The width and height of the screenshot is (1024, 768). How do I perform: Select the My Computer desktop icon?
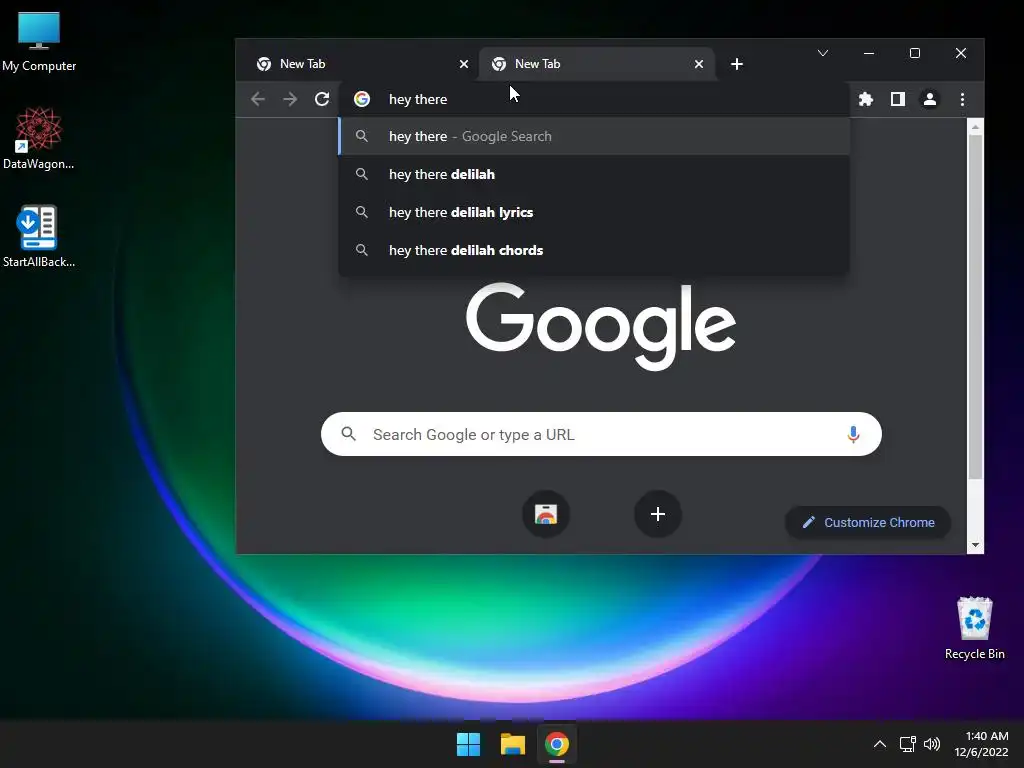click(39, 42)
